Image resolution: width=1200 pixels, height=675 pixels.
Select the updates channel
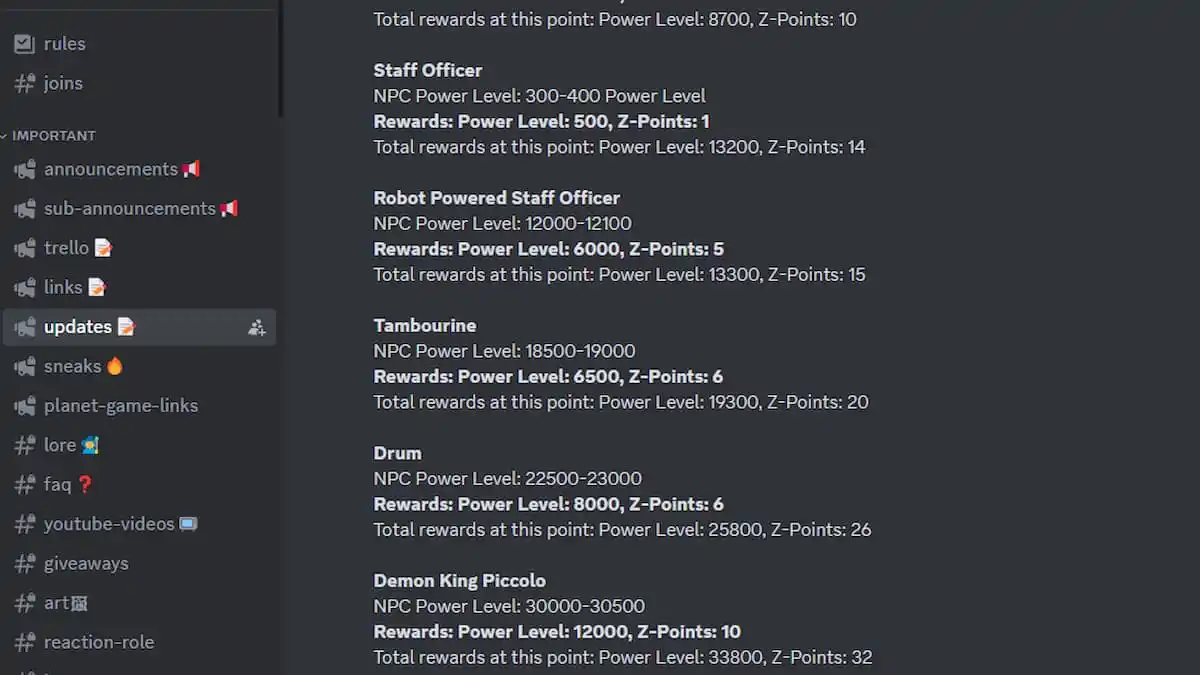78,327
